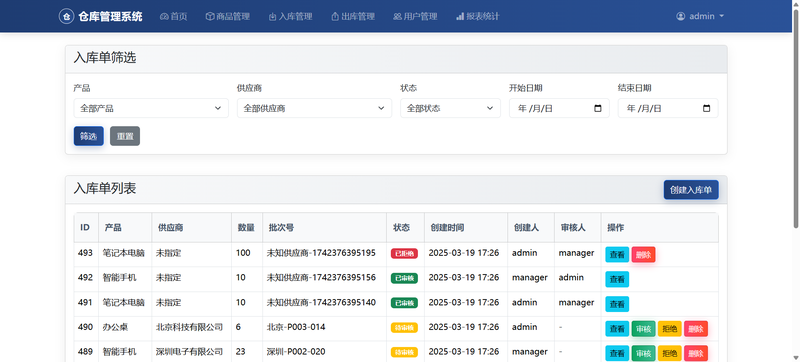Screen dimensions: 800x362
Task: Expand the admin account dropdown
Action: coord(700,16)
